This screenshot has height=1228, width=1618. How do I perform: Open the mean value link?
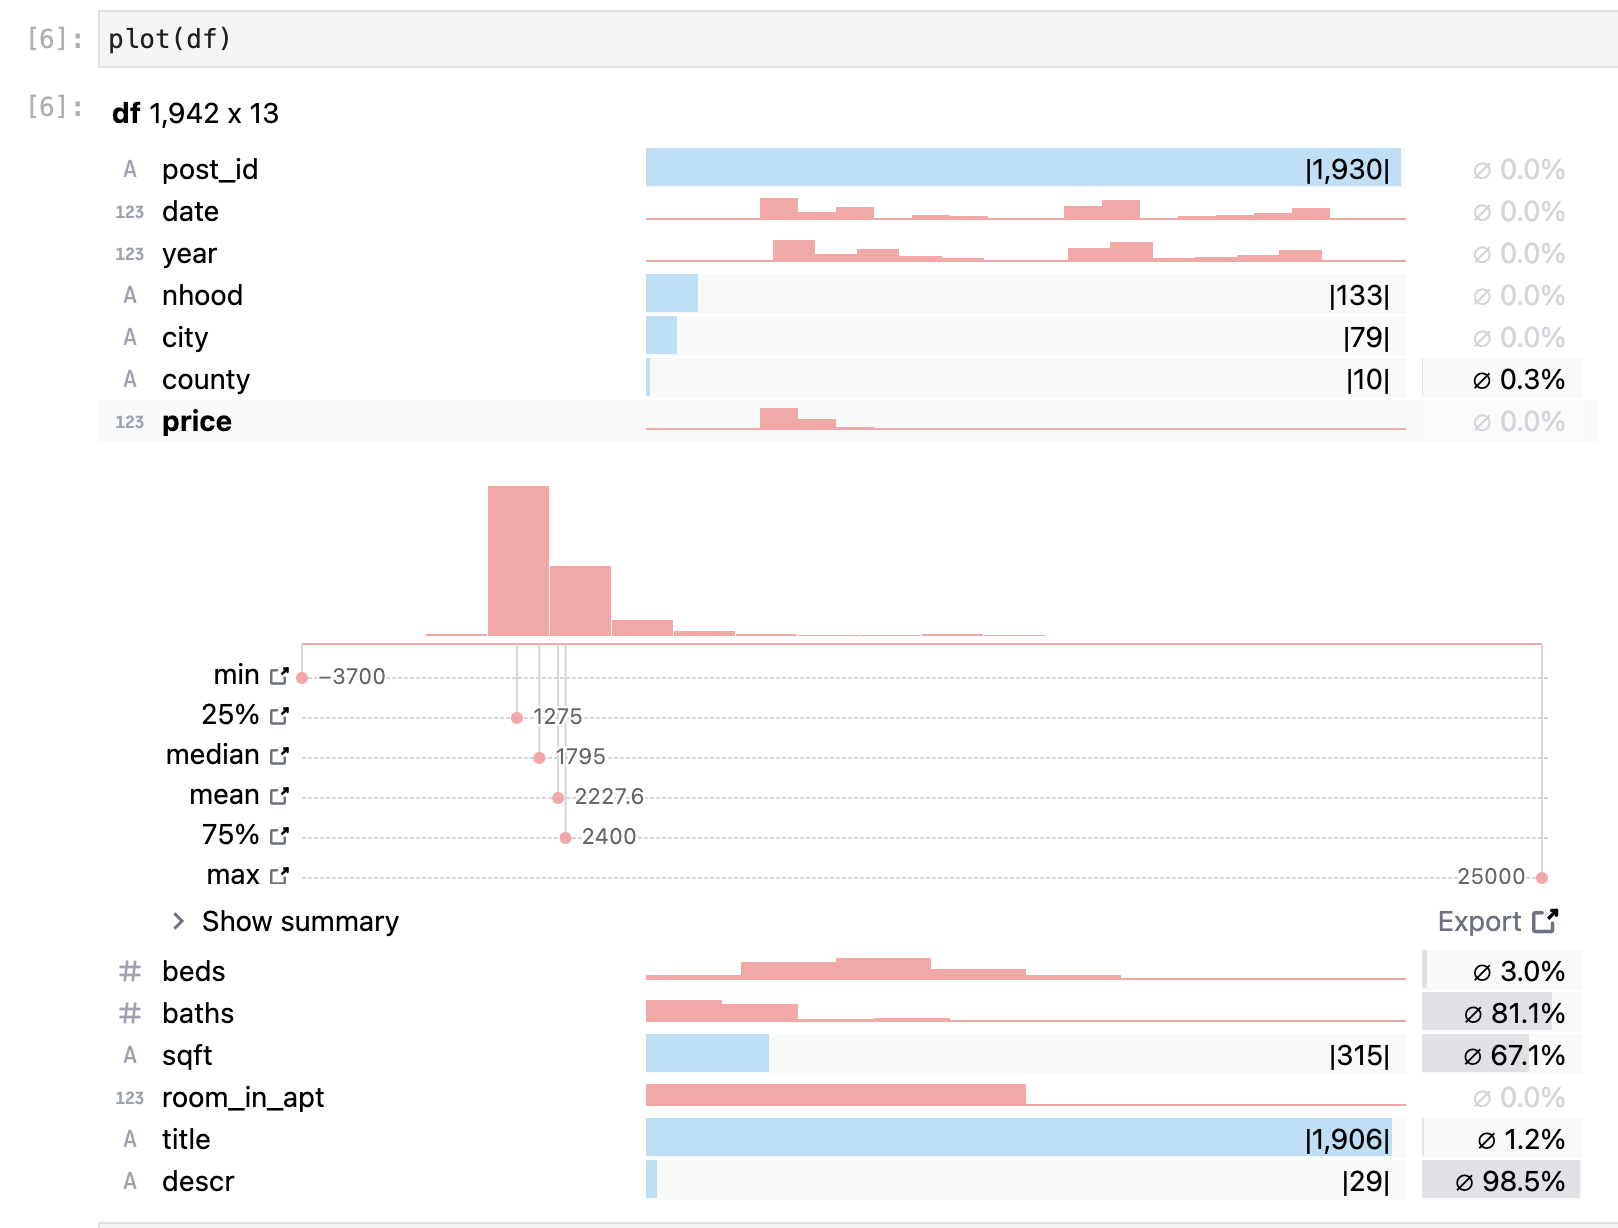tap(279, 795)
